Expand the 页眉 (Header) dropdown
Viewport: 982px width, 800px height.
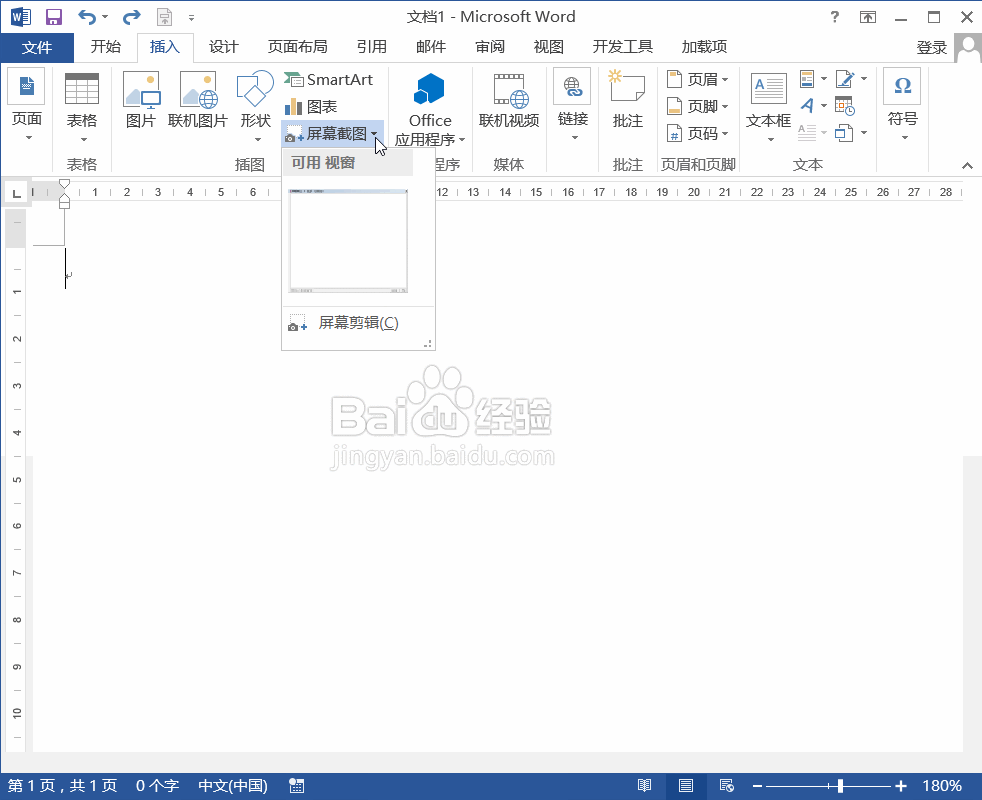(x=725, y=80)
